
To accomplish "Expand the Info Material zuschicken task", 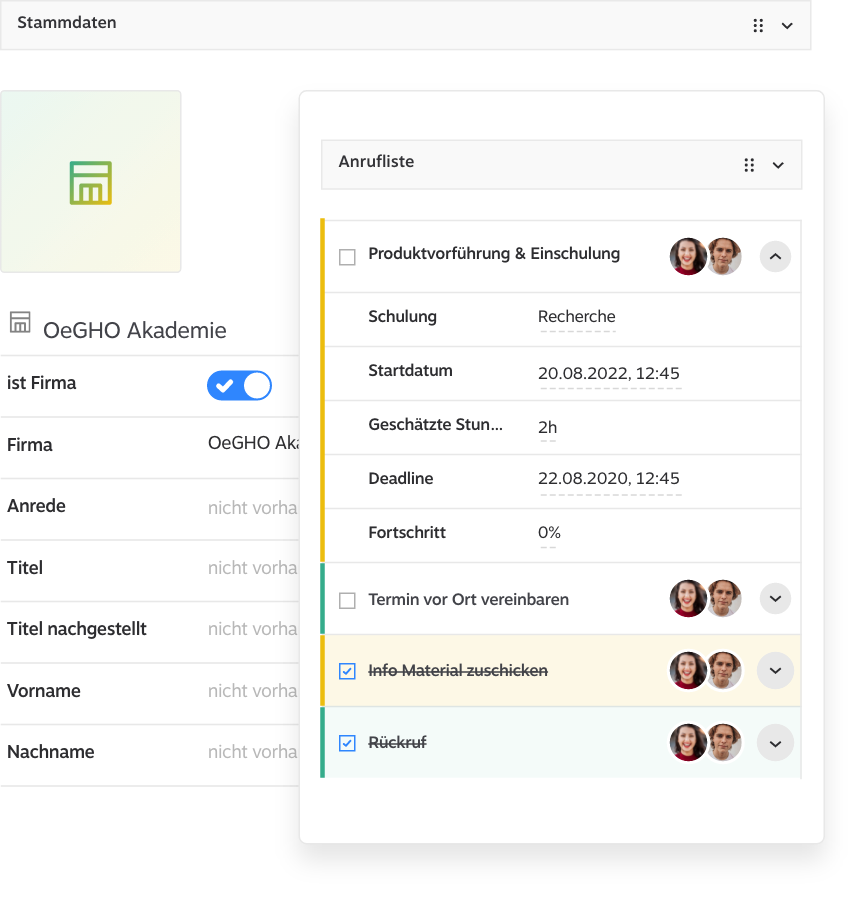I will click(x=775, y=670).
